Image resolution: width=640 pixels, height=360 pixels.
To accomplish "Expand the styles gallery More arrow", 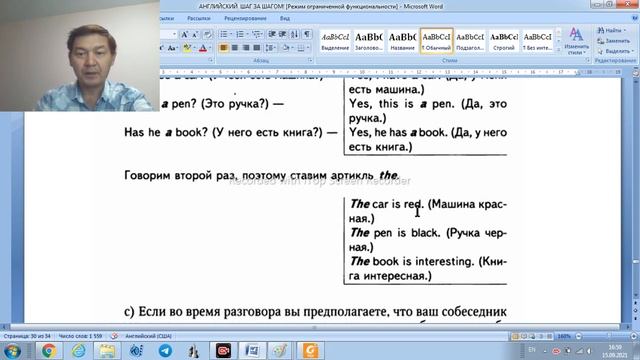I will tap(559, 49).
